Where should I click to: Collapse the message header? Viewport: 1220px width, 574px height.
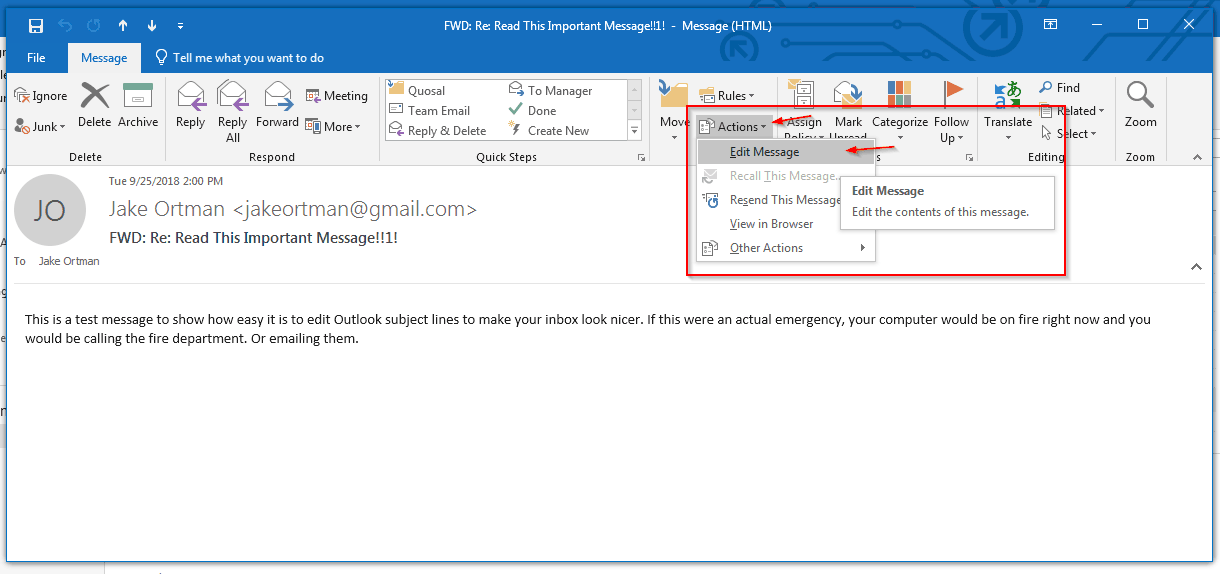[x=1197, y=267]
